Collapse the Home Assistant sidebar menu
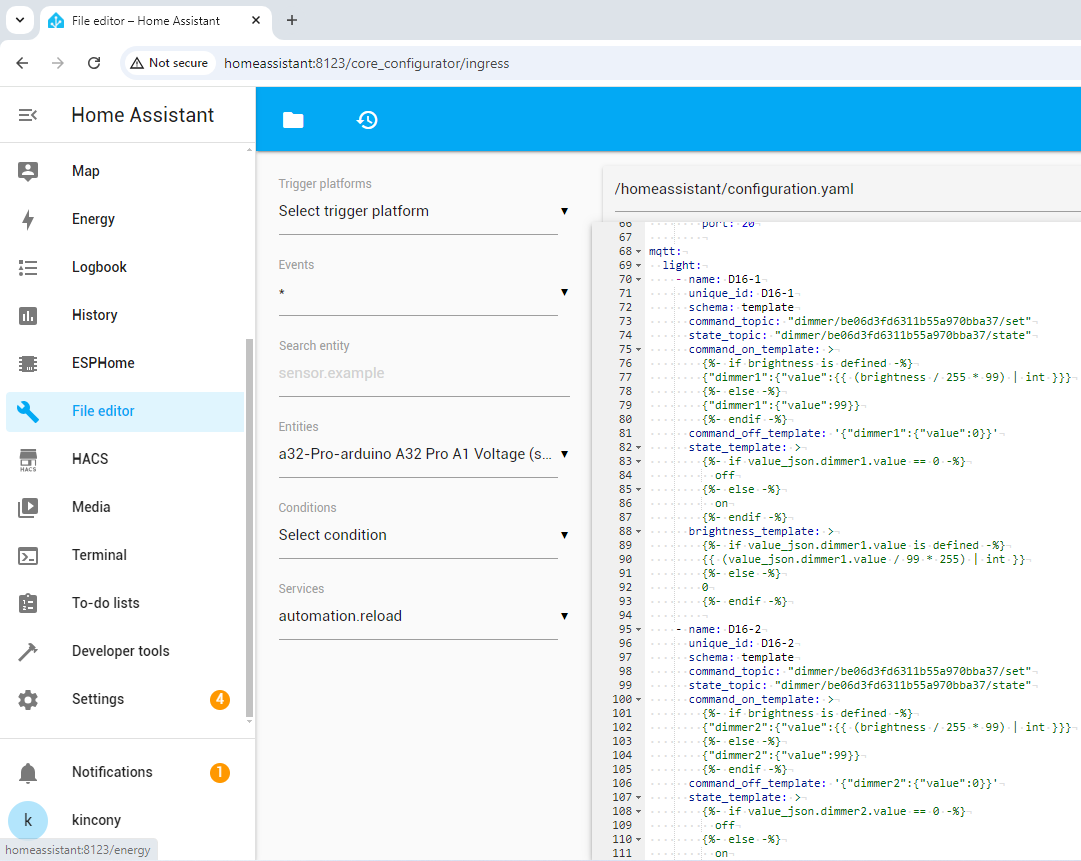Screen dimensions: 1081x861 click(x=28, y=115)
